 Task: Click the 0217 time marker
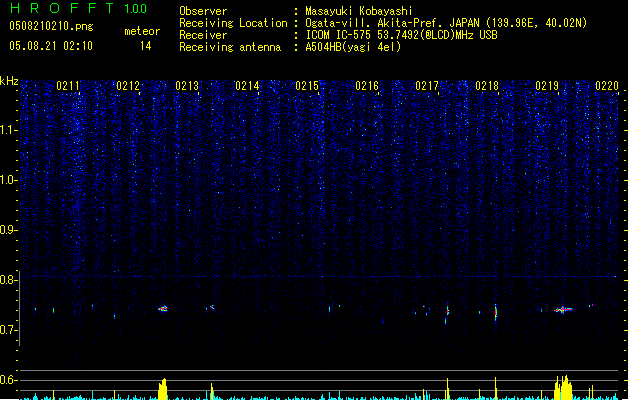[x=427, y=86]
